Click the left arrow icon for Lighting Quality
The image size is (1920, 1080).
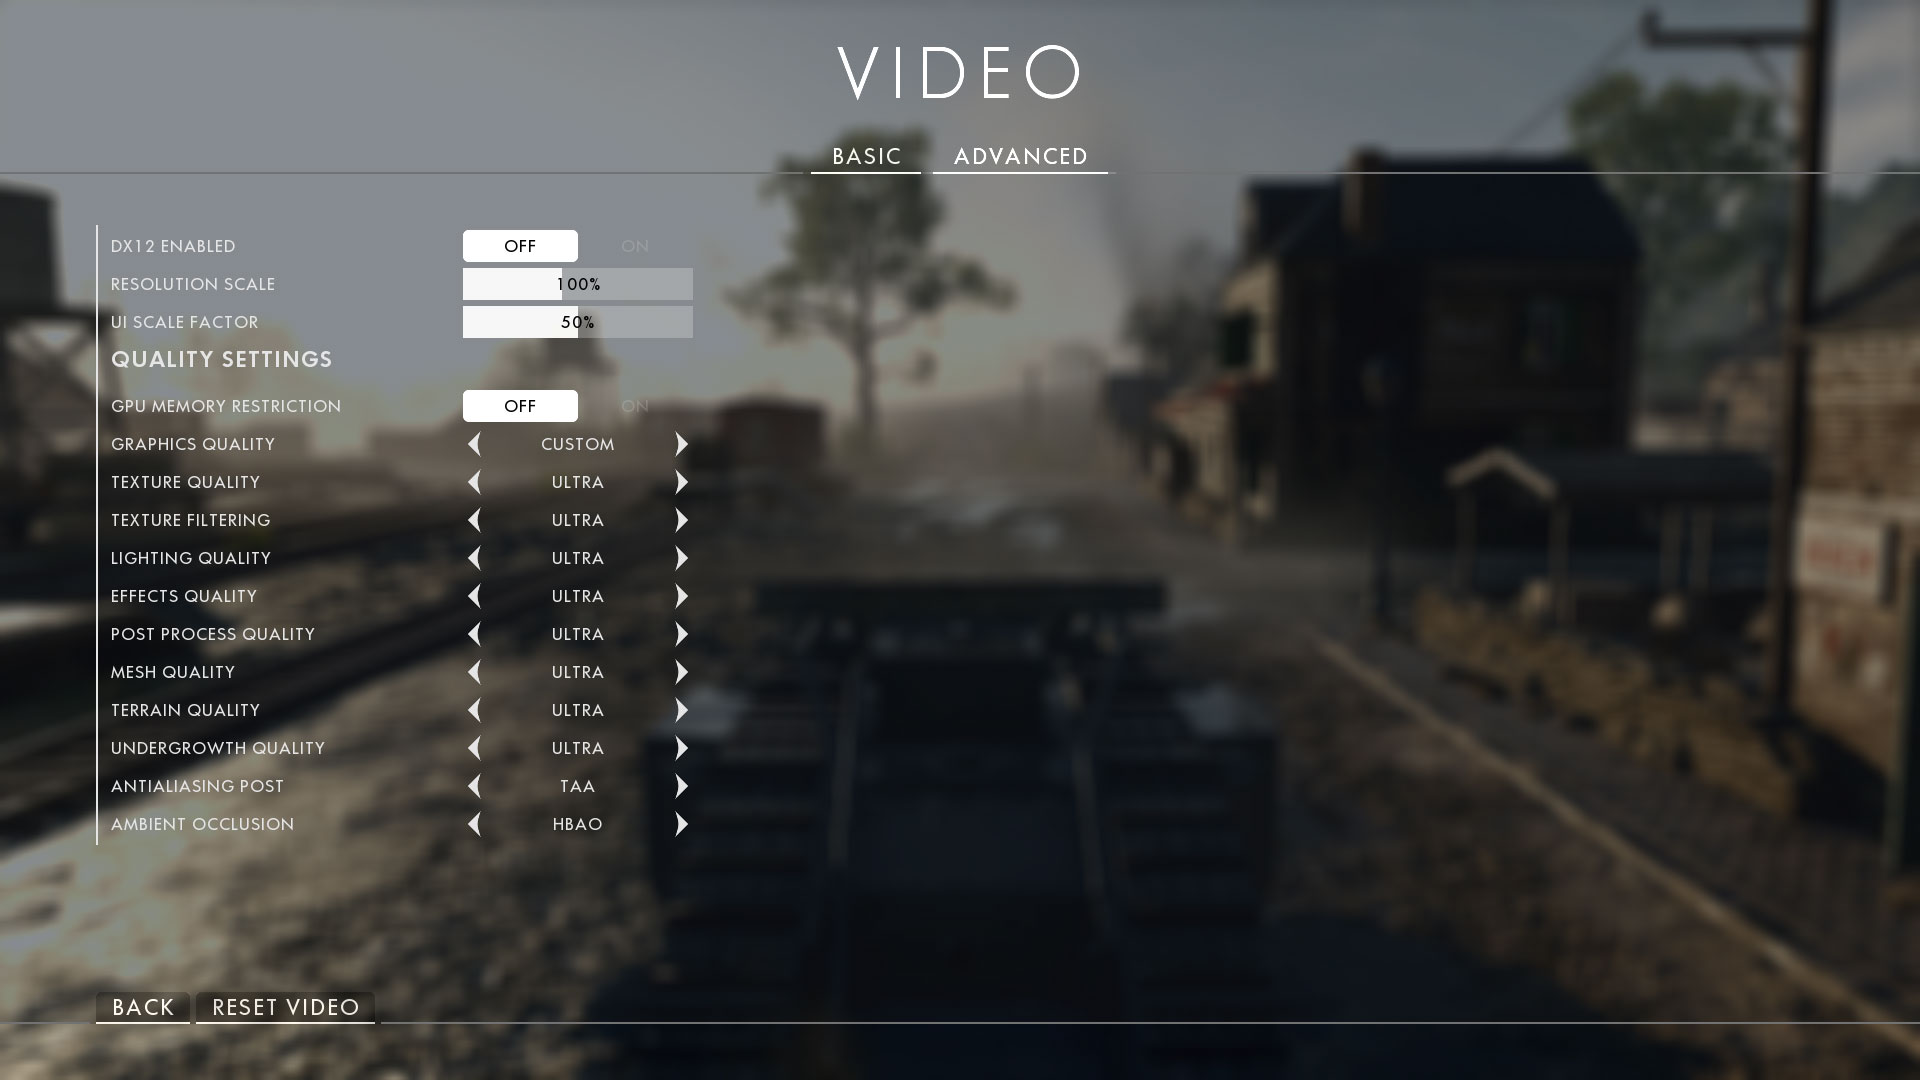[473, 558]
